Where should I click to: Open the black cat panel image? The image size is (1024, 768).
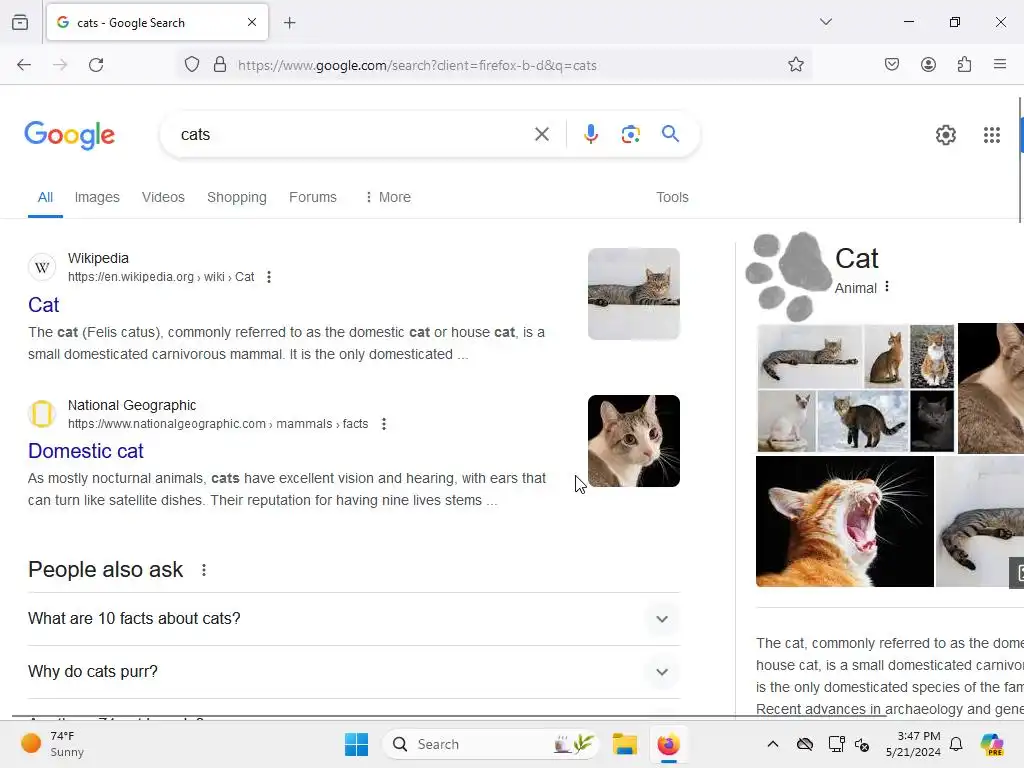932,421
